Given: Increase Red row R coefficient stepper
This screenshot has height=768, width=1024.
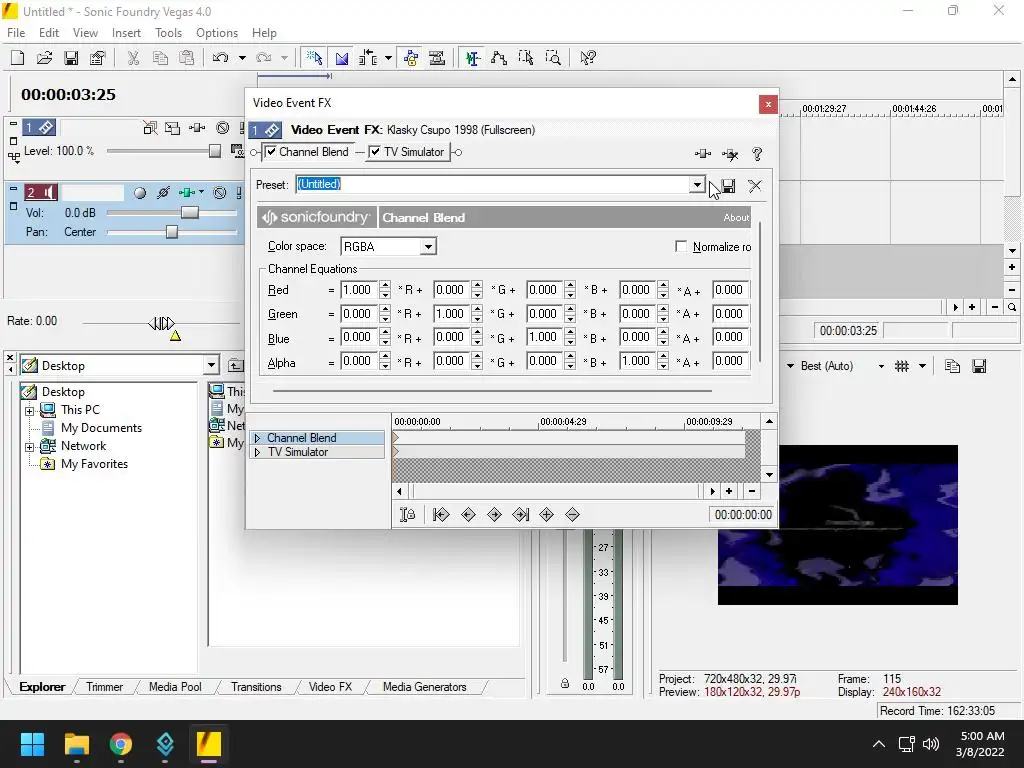Looking at the screenshot, I should (385, 285).
